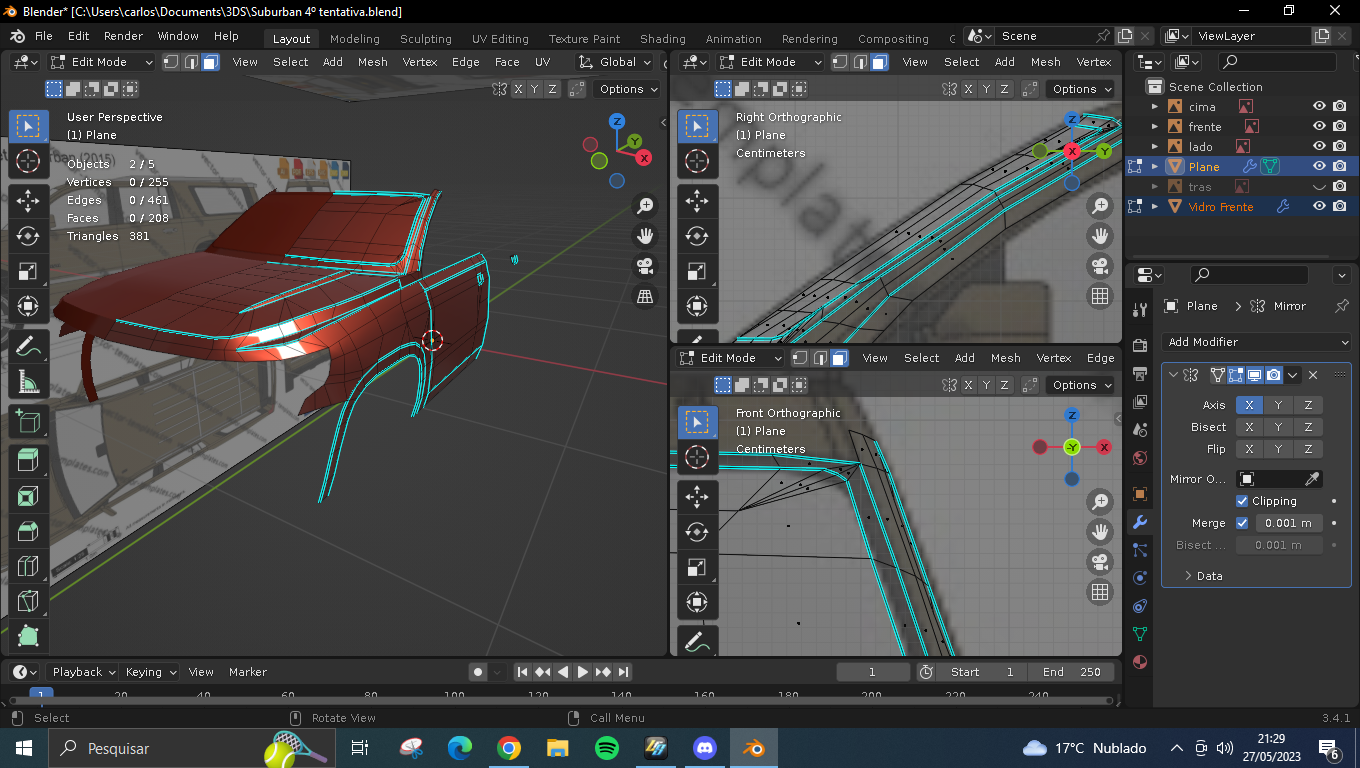Viewport: 1360px width, 768px height.
Task: Select the Move tool in left toolbar
Action: point(28,201)
